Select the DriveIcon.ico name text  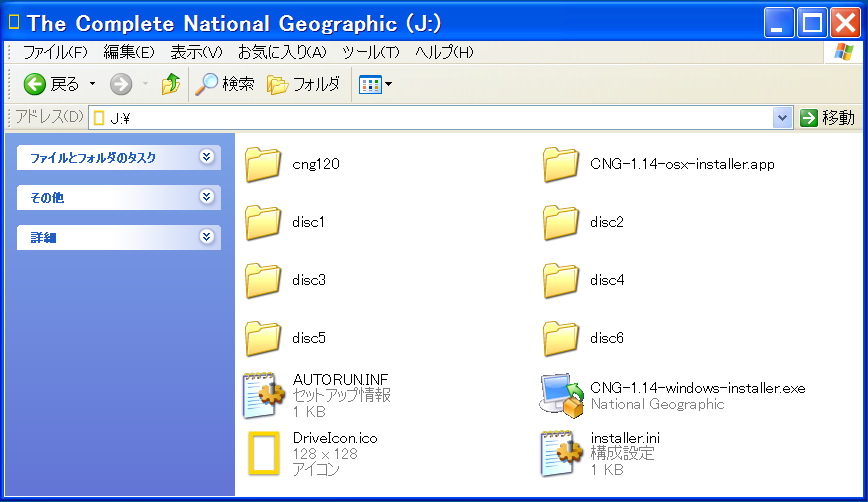tap(335, 438)
